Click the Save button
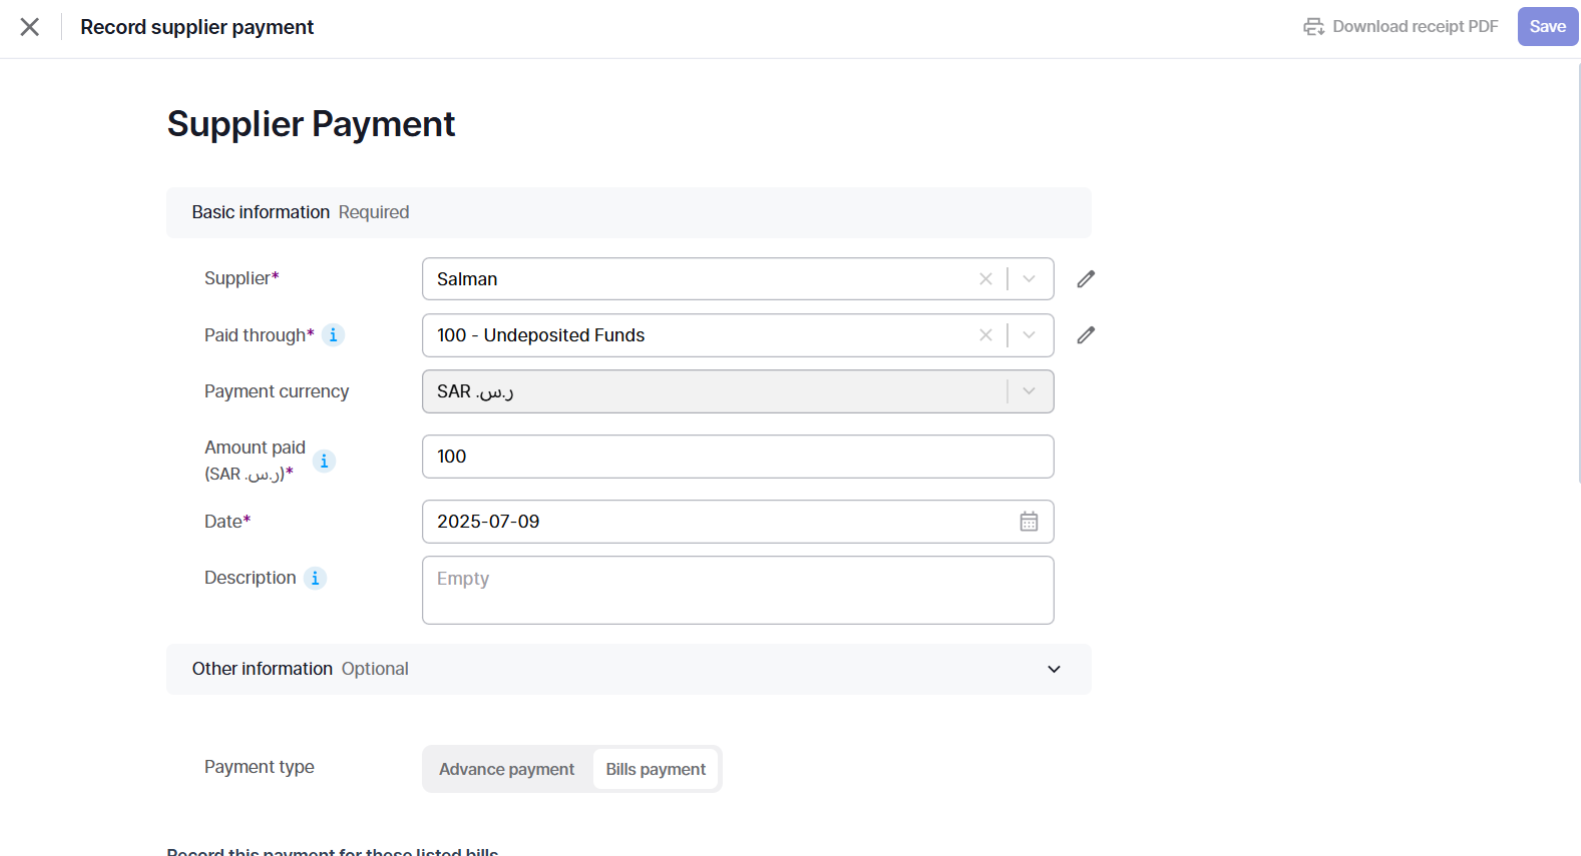Image resolution: width=1581 pixels, height=856 pixels. [x=1547, y=27]
